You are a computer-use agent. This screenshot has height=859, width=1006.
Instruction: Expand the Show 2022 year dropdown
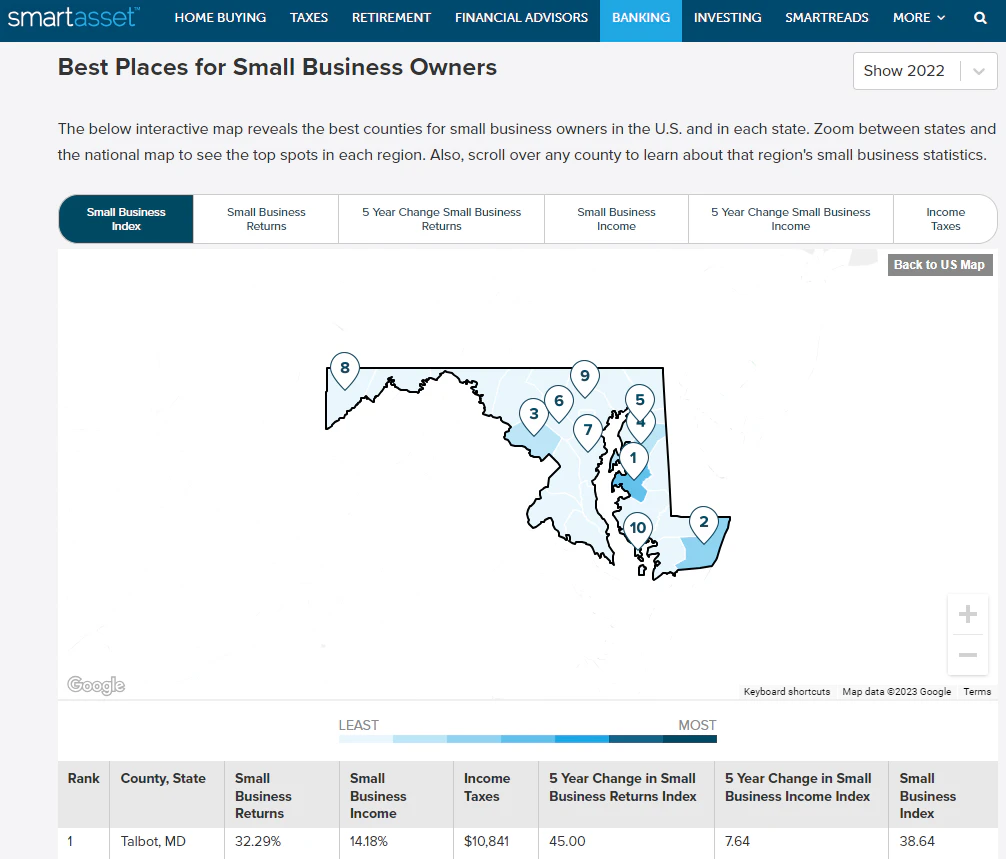[925, 71]
